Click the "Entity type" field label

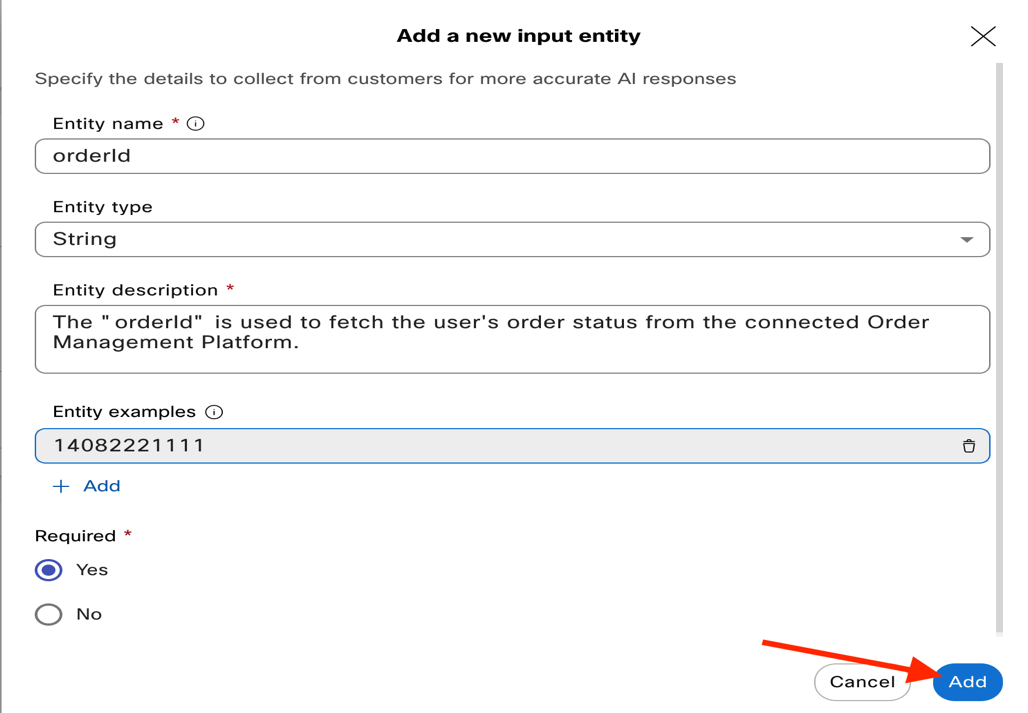(x=102, y=207)
